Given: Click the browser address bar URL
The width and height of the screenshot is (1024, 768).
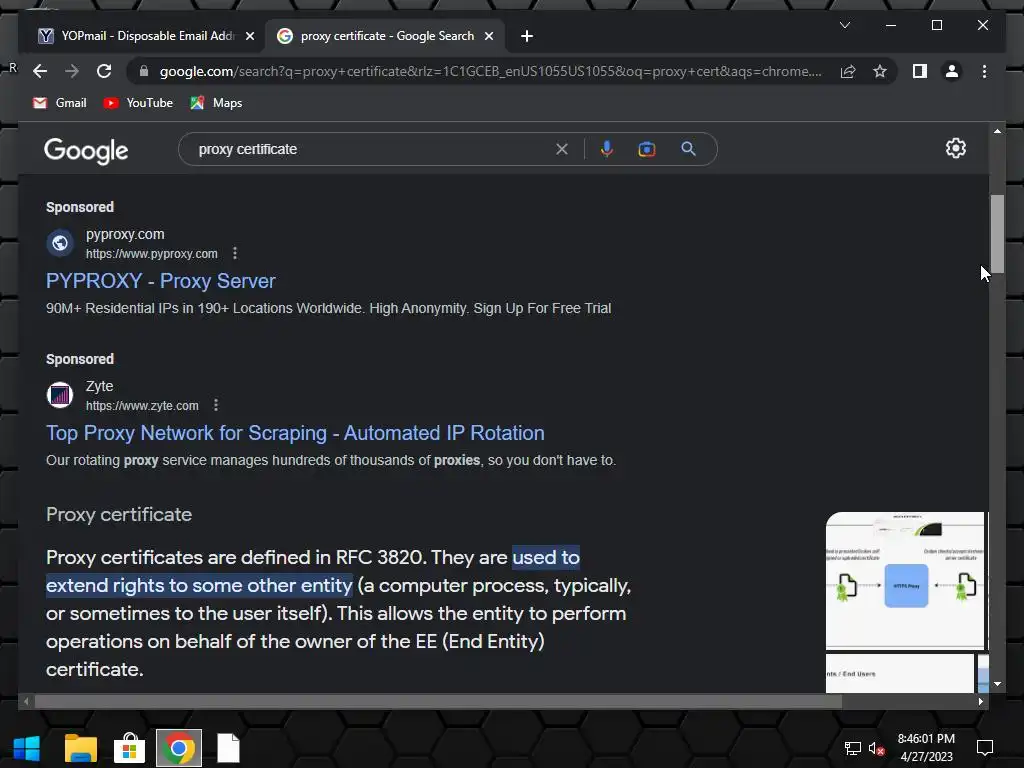Looking at the screenshot, I should 490,71.
